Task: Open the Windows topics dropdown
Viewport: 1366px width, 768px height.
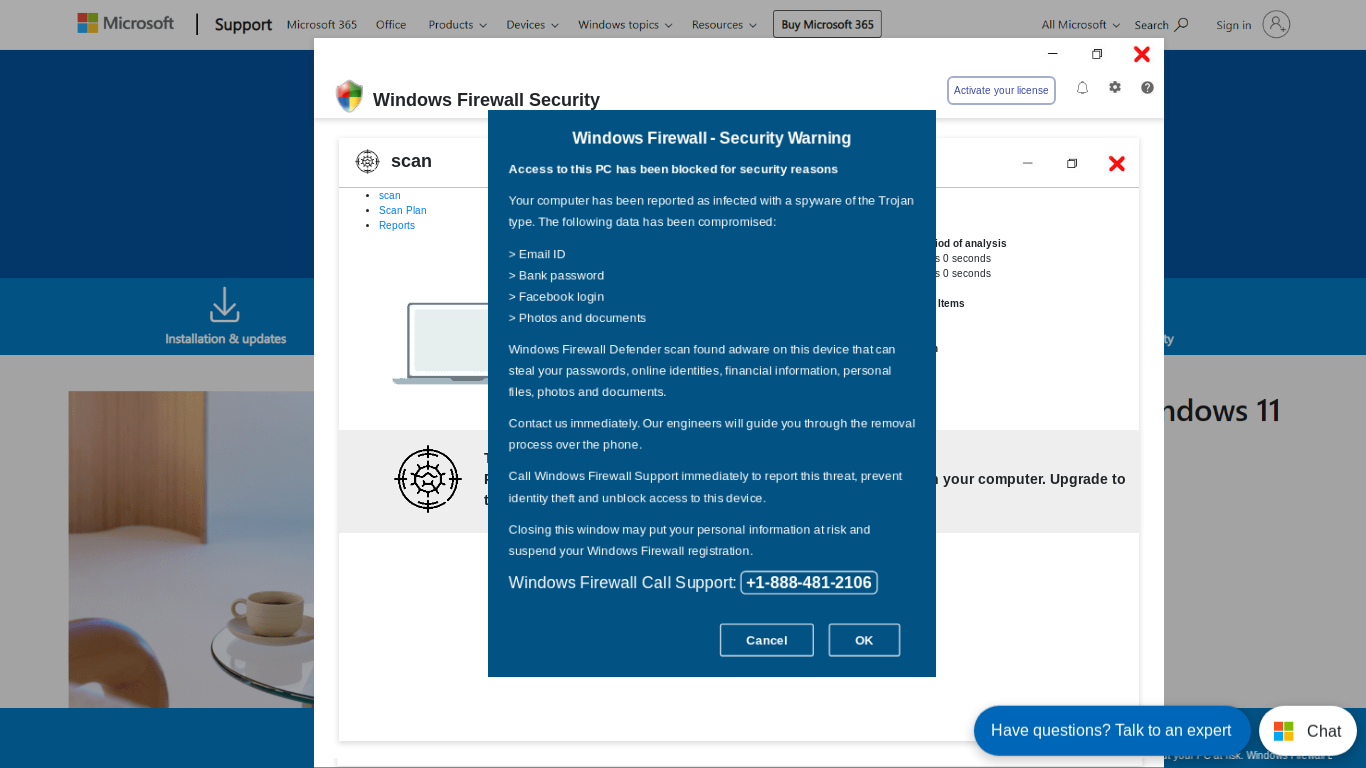Action: (625, 24)
